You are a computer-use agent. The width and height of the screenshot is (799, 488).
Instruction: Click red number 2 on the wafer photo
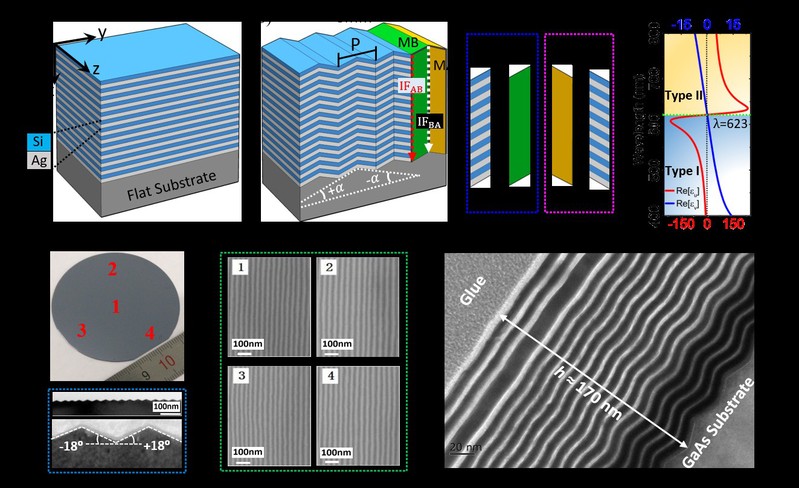click(113, 267)
